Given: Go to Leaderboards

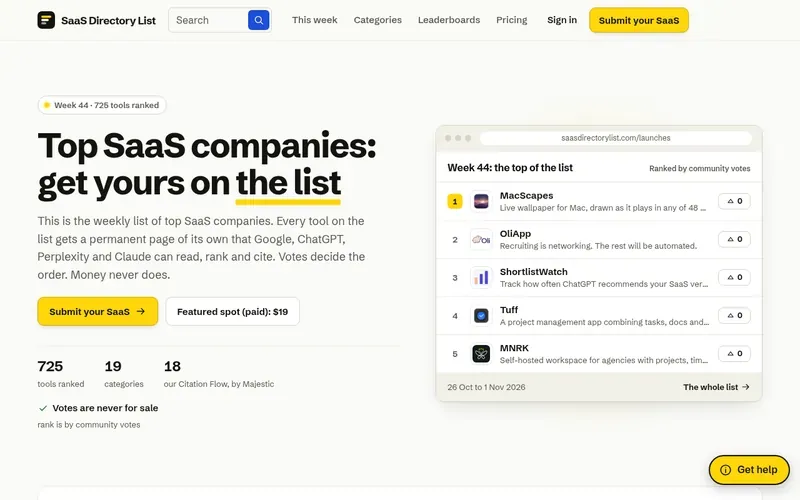Looking at the screenshot, I should coord(449,20).
